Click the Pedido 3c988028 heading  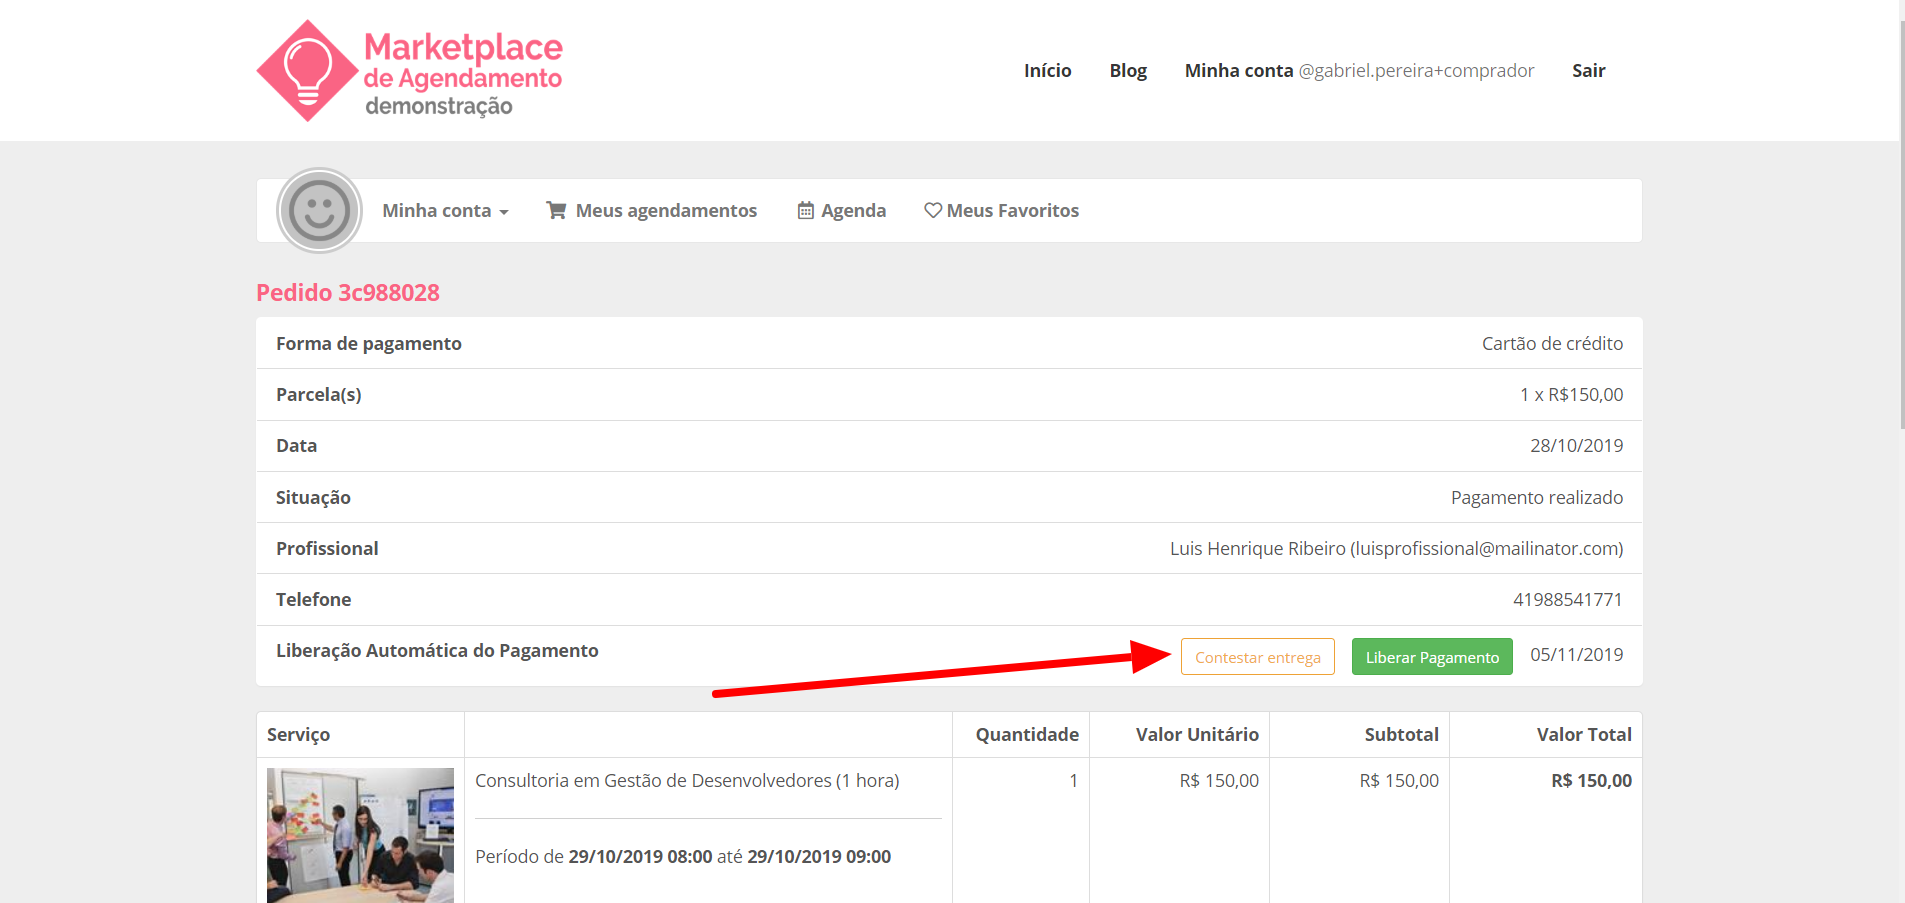pos(348,292)
